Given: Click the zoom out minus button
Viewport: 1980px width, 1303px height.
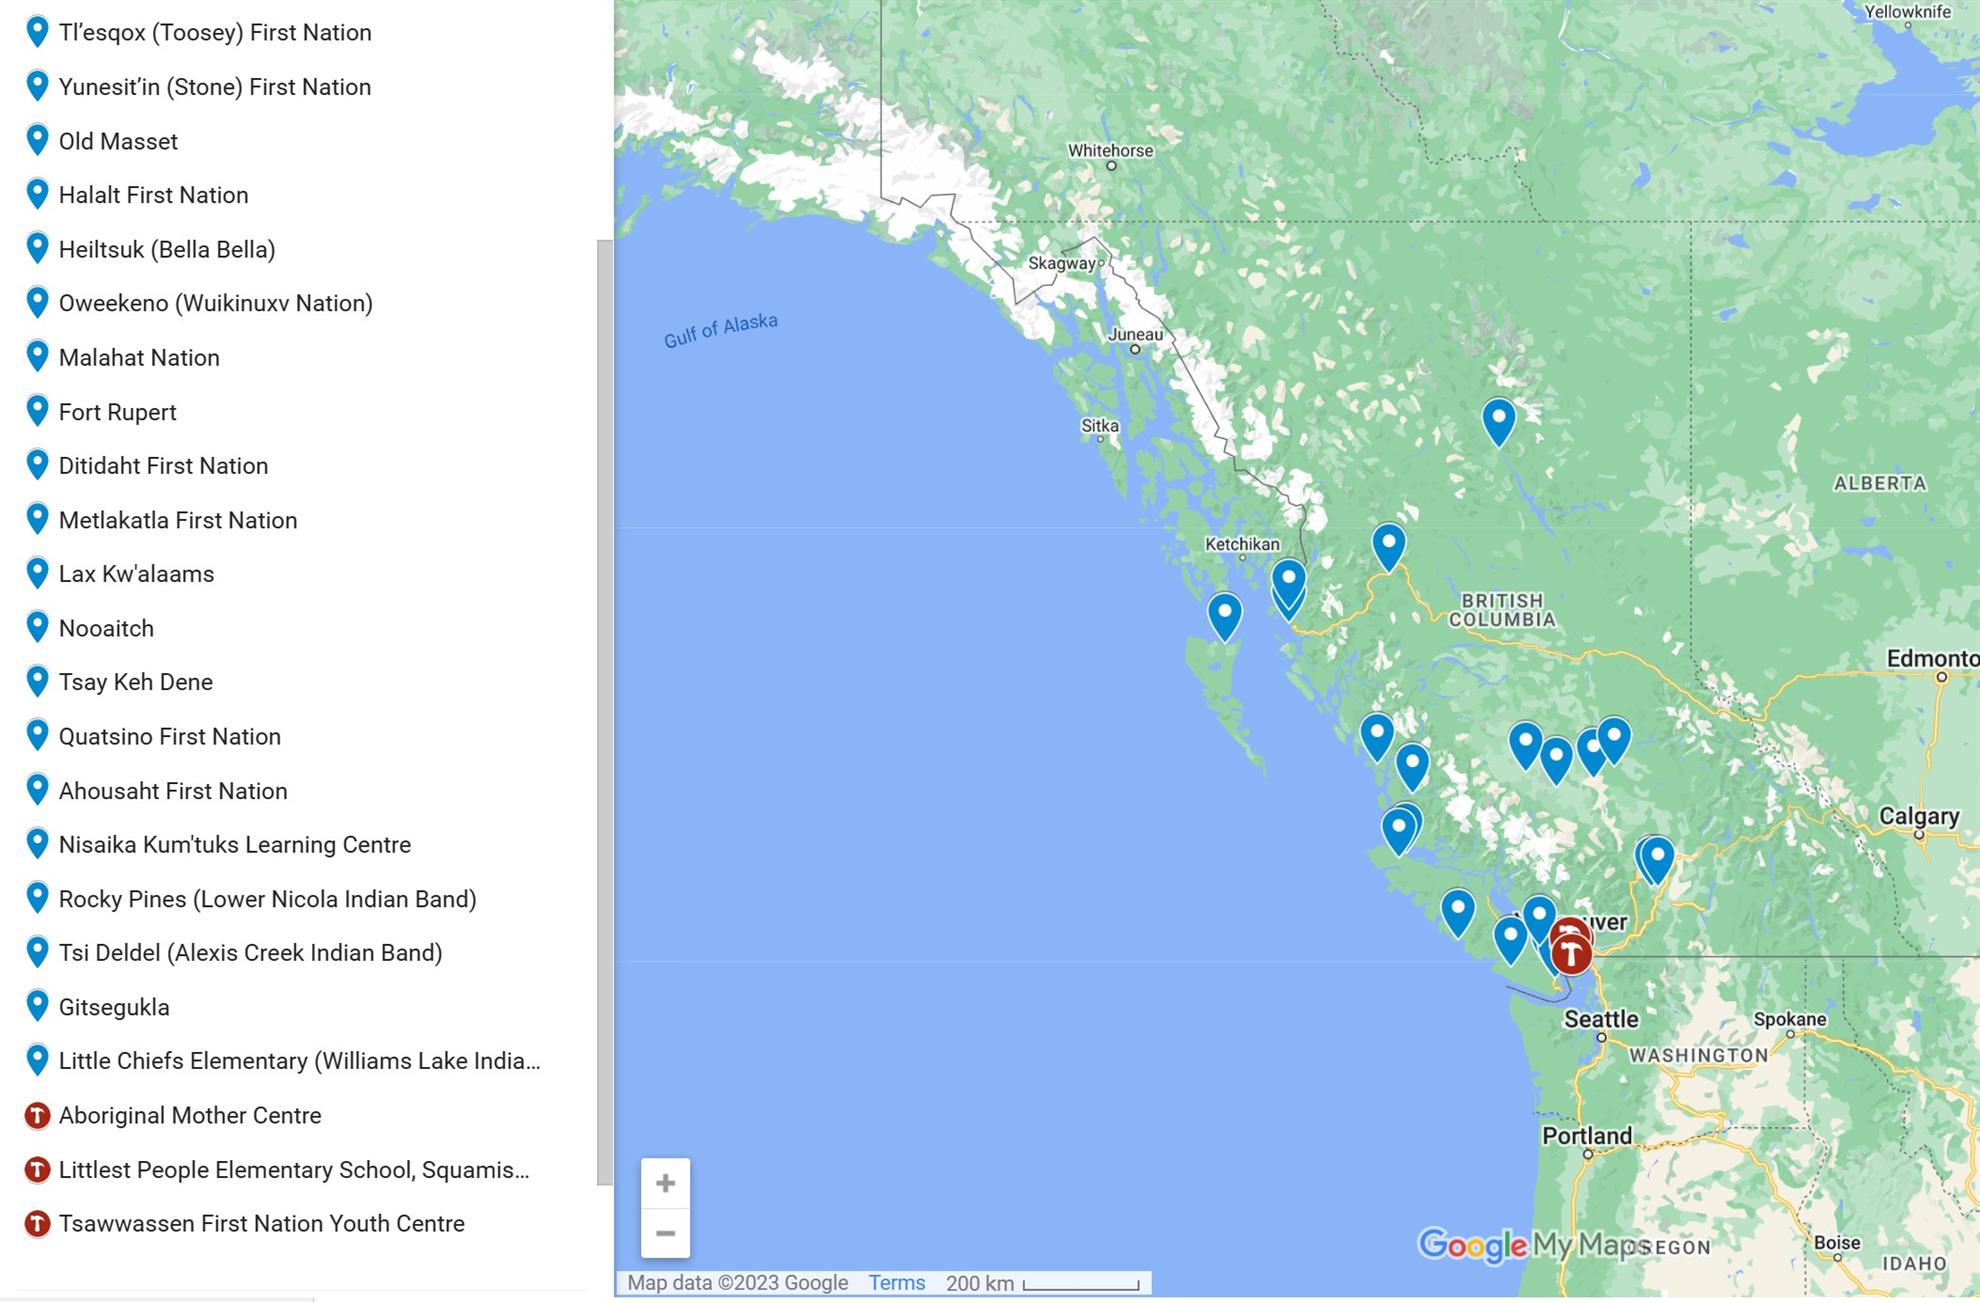Looking at the screenshot, I should coord(665,1233).
